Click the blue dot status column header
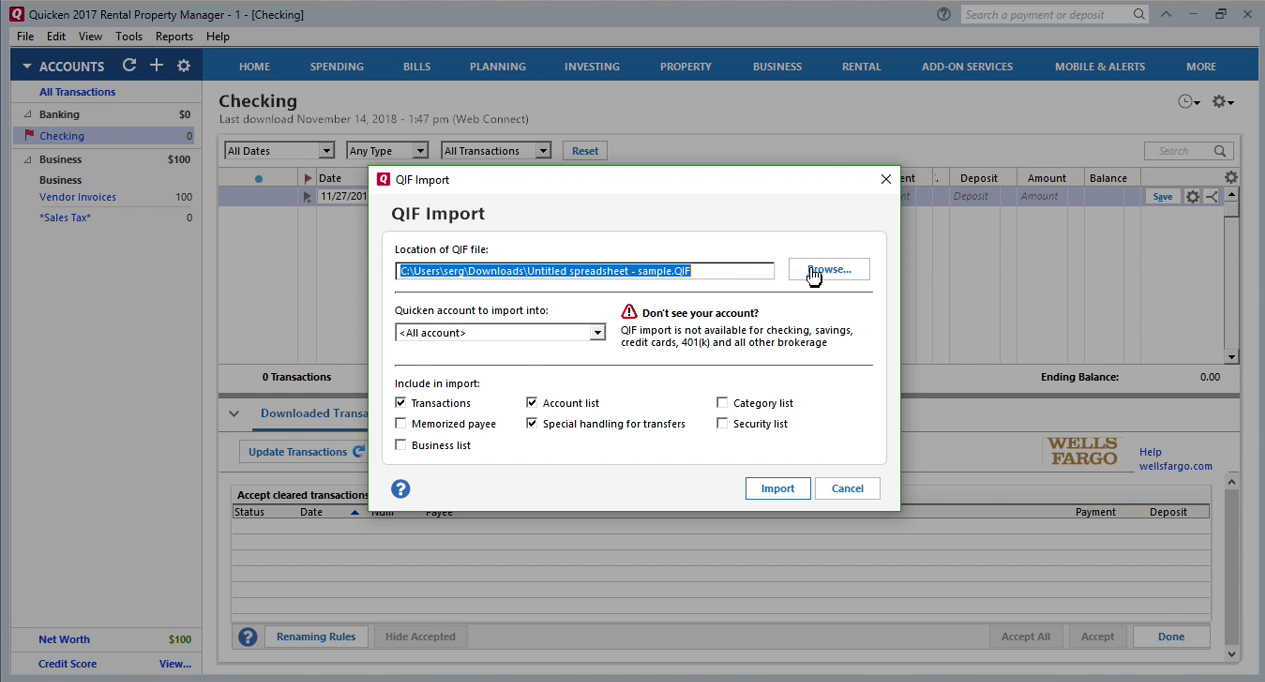Screen dimensions: 1265x682 coord(258,179)
